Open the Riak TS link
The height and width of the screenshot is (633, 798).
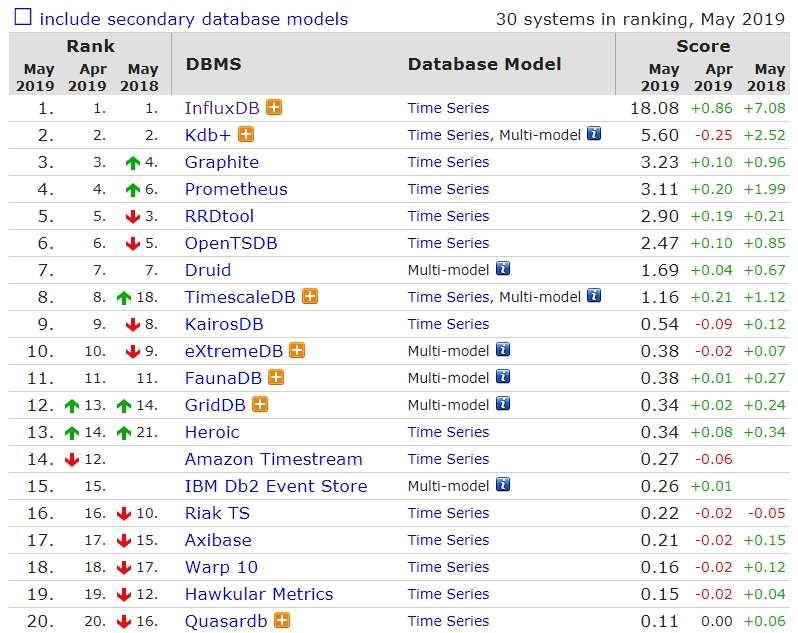coord(217,513)
